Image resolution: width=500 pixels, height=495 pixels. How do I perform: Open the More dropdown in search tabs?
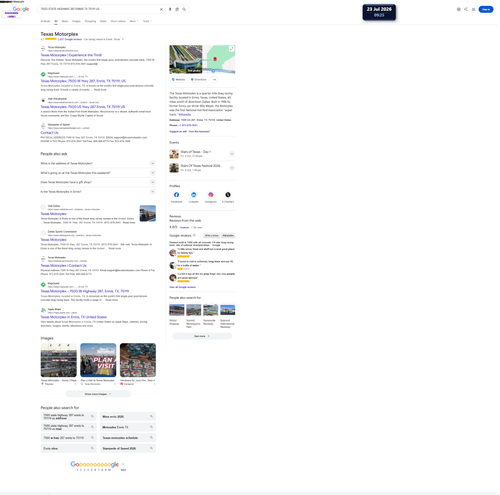[x=134, y=21]
